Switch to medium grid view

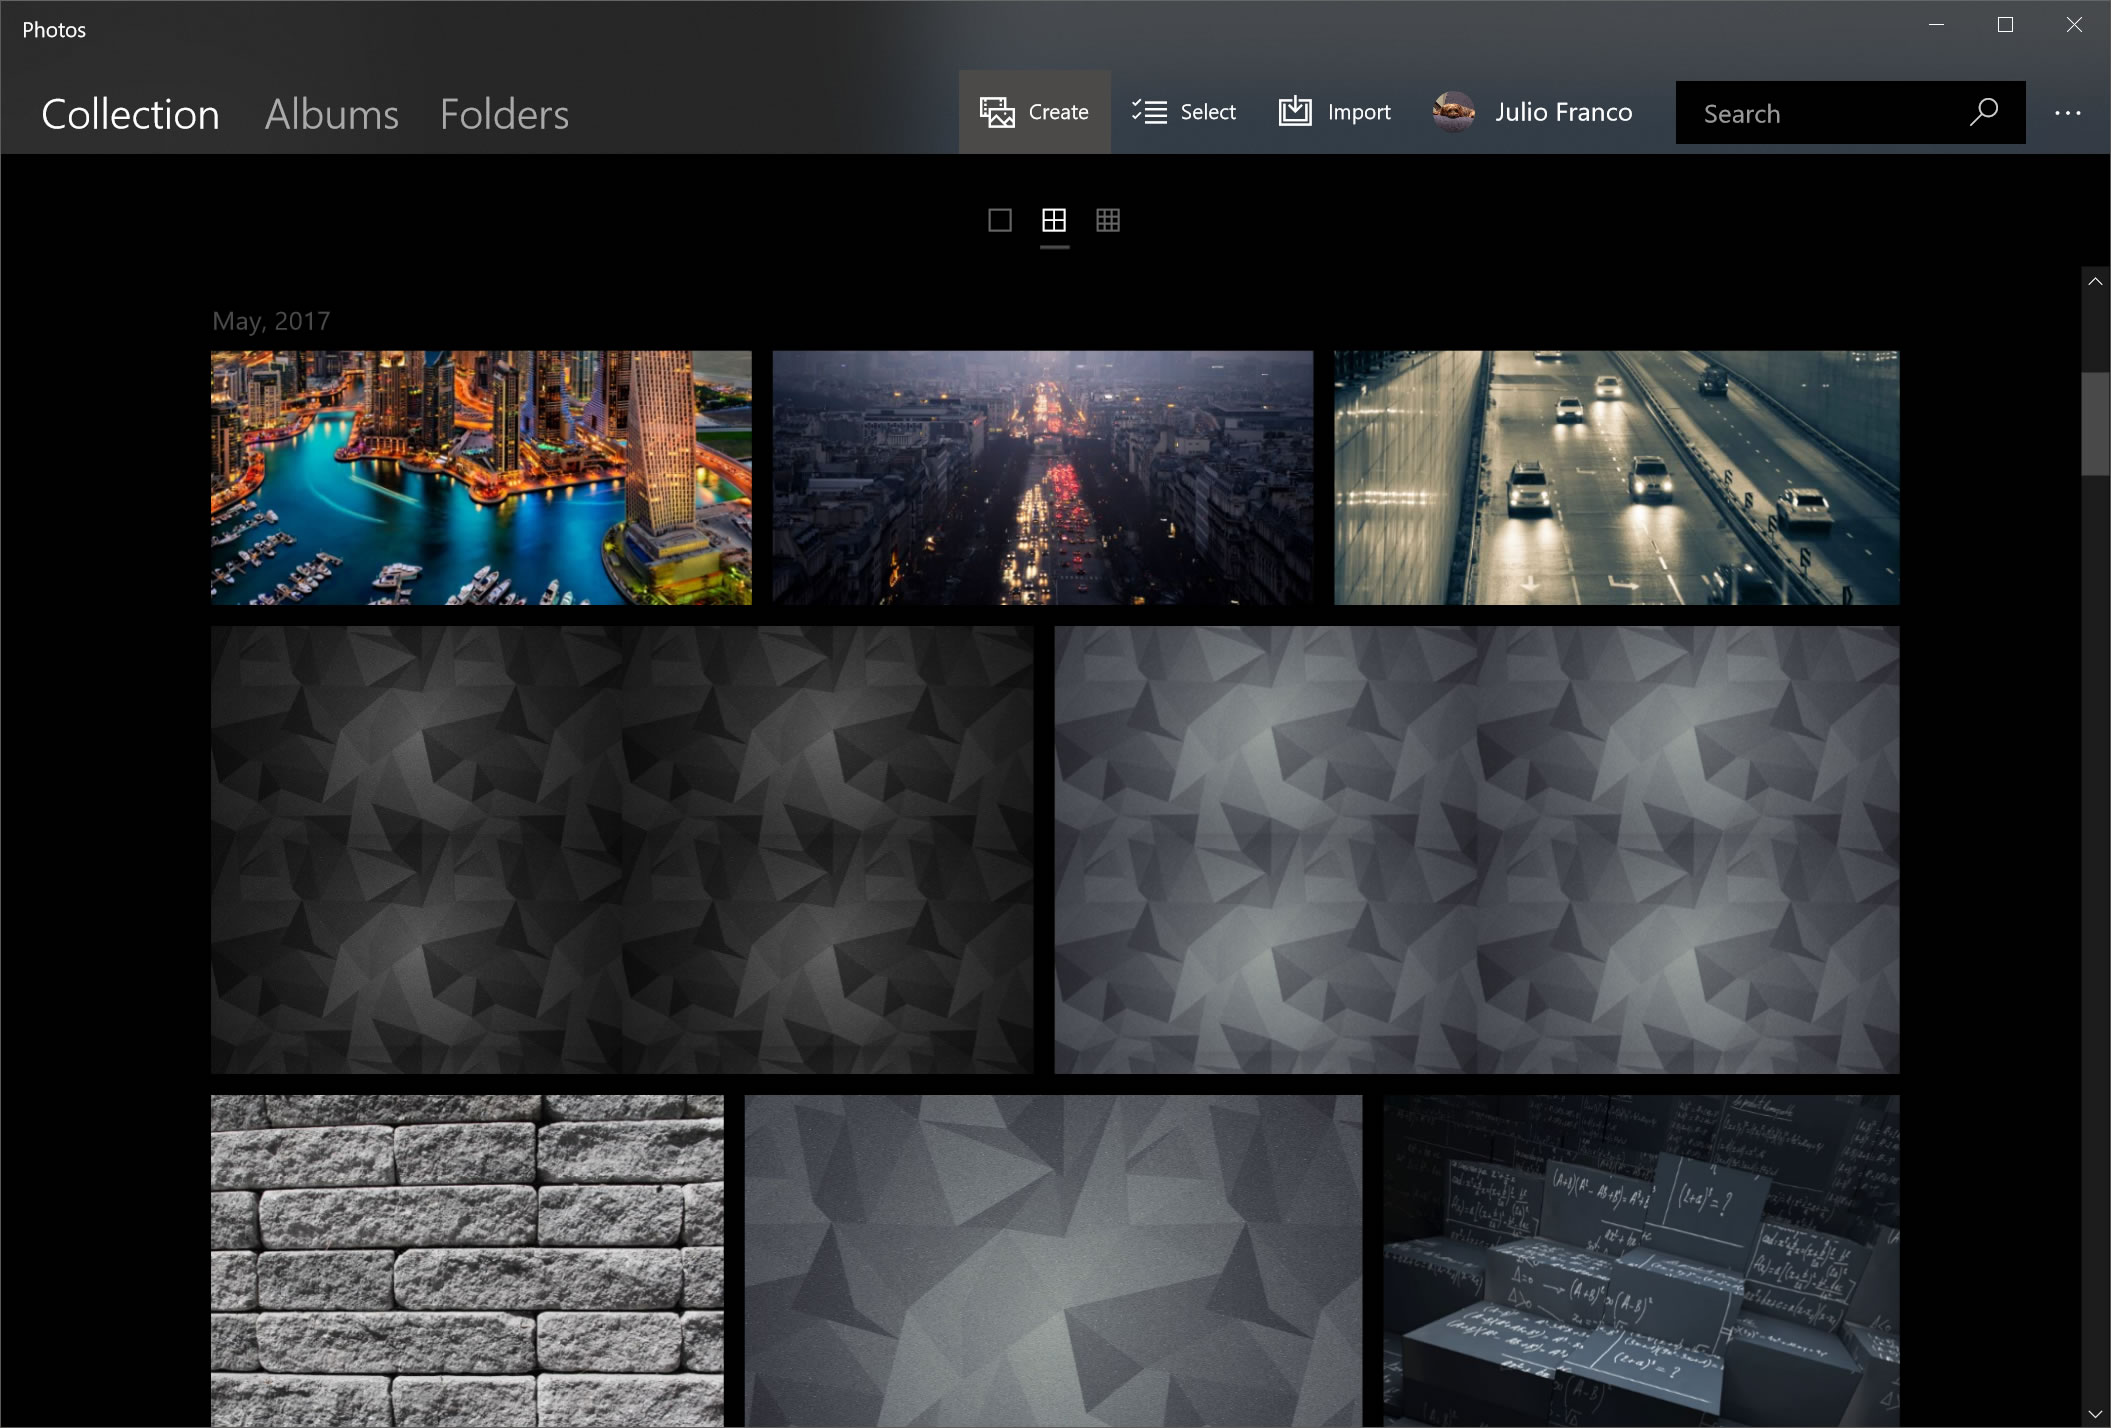click(1054, 220)
